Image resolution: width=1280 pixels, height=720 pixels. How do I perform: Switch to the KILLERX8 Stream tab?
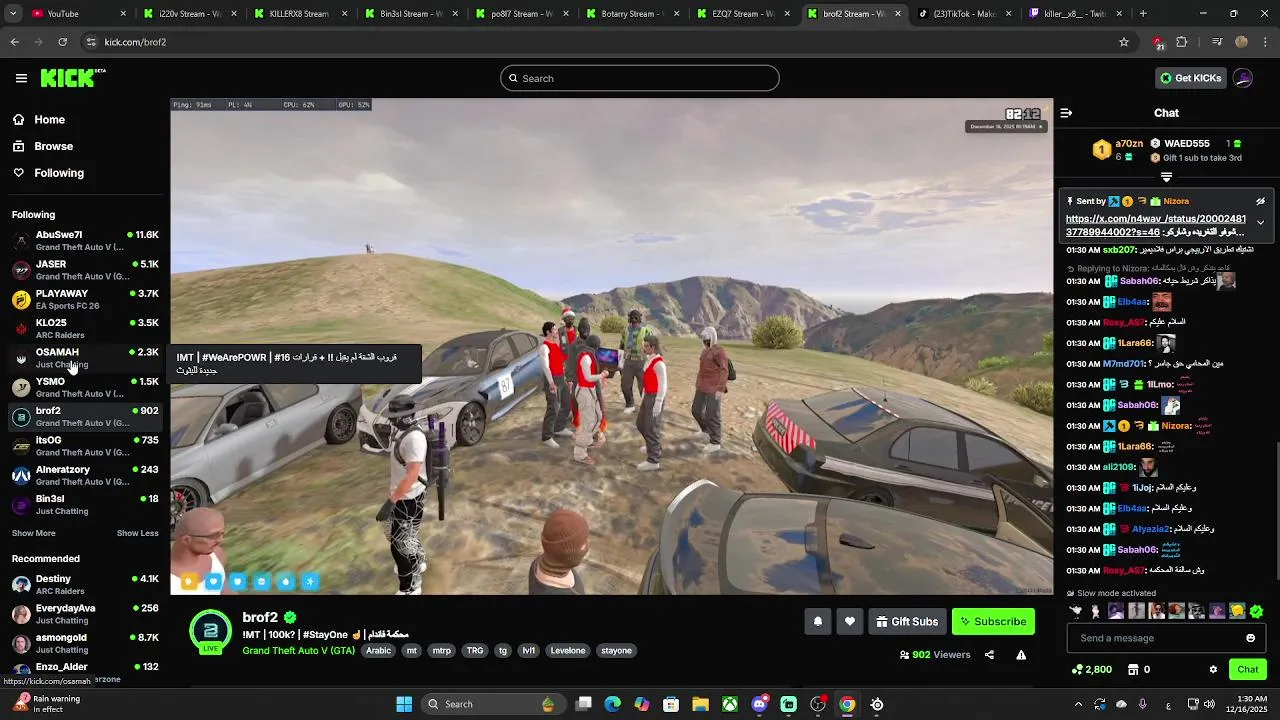299,14
